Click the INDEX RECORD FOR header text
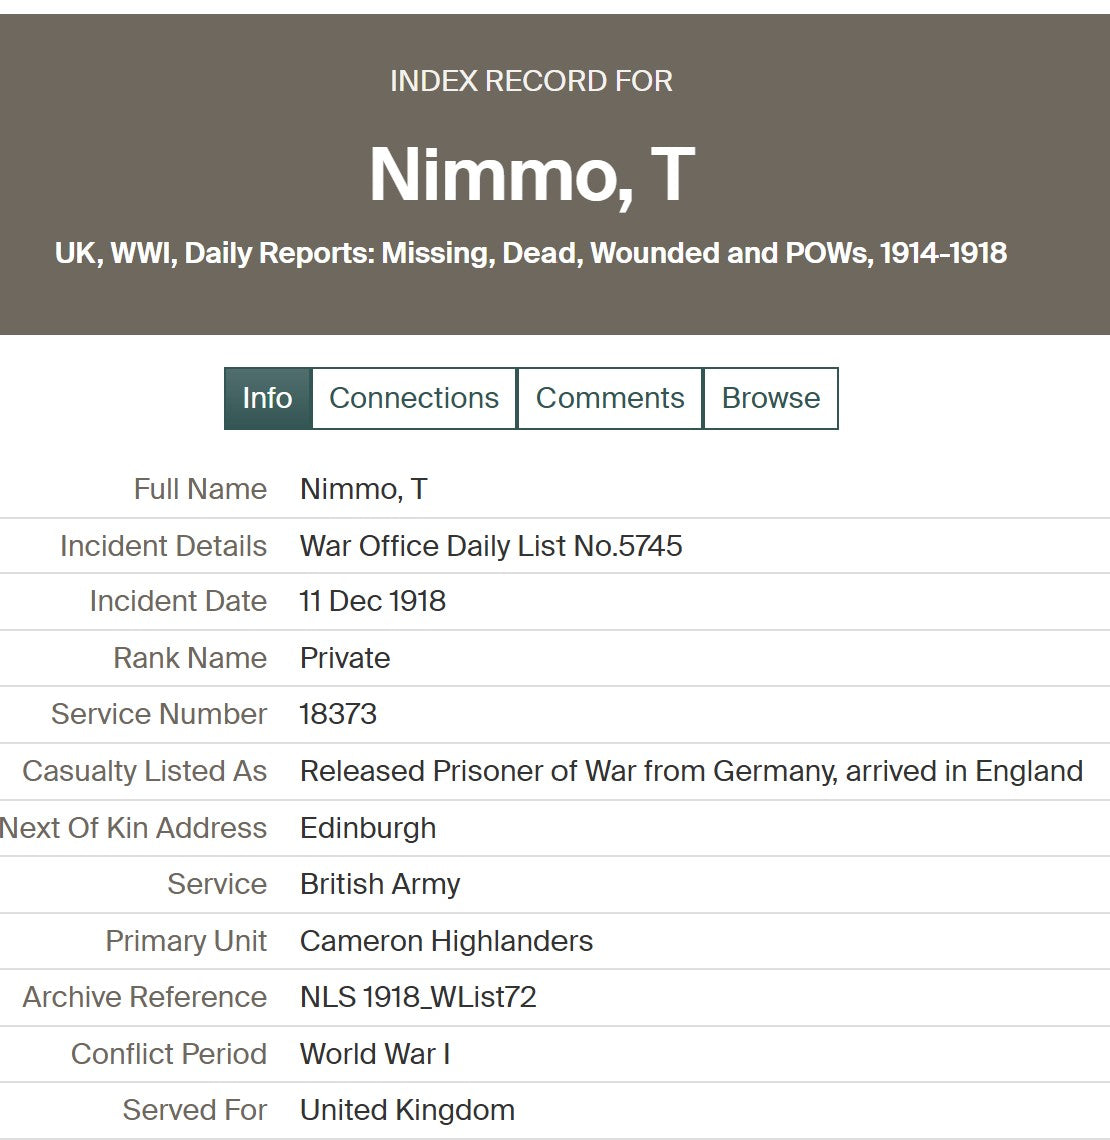This screenshot has width=1110, height=1140. pos(532,80)
